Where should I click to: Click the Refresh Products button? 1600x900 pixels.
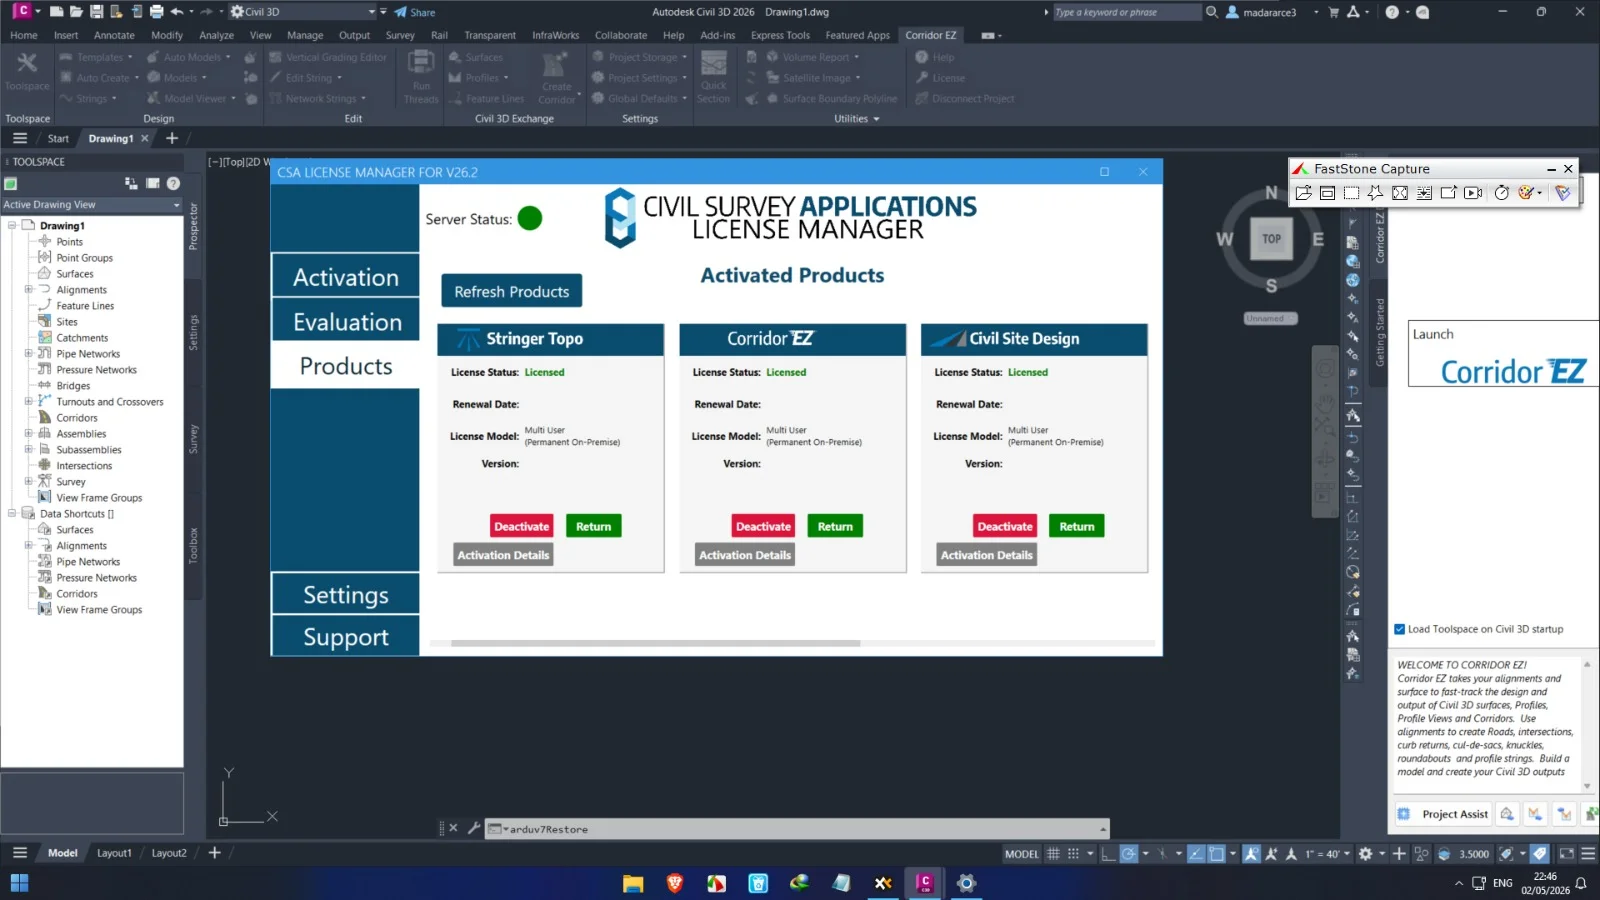pyautogui.click(x=512, y=292)
